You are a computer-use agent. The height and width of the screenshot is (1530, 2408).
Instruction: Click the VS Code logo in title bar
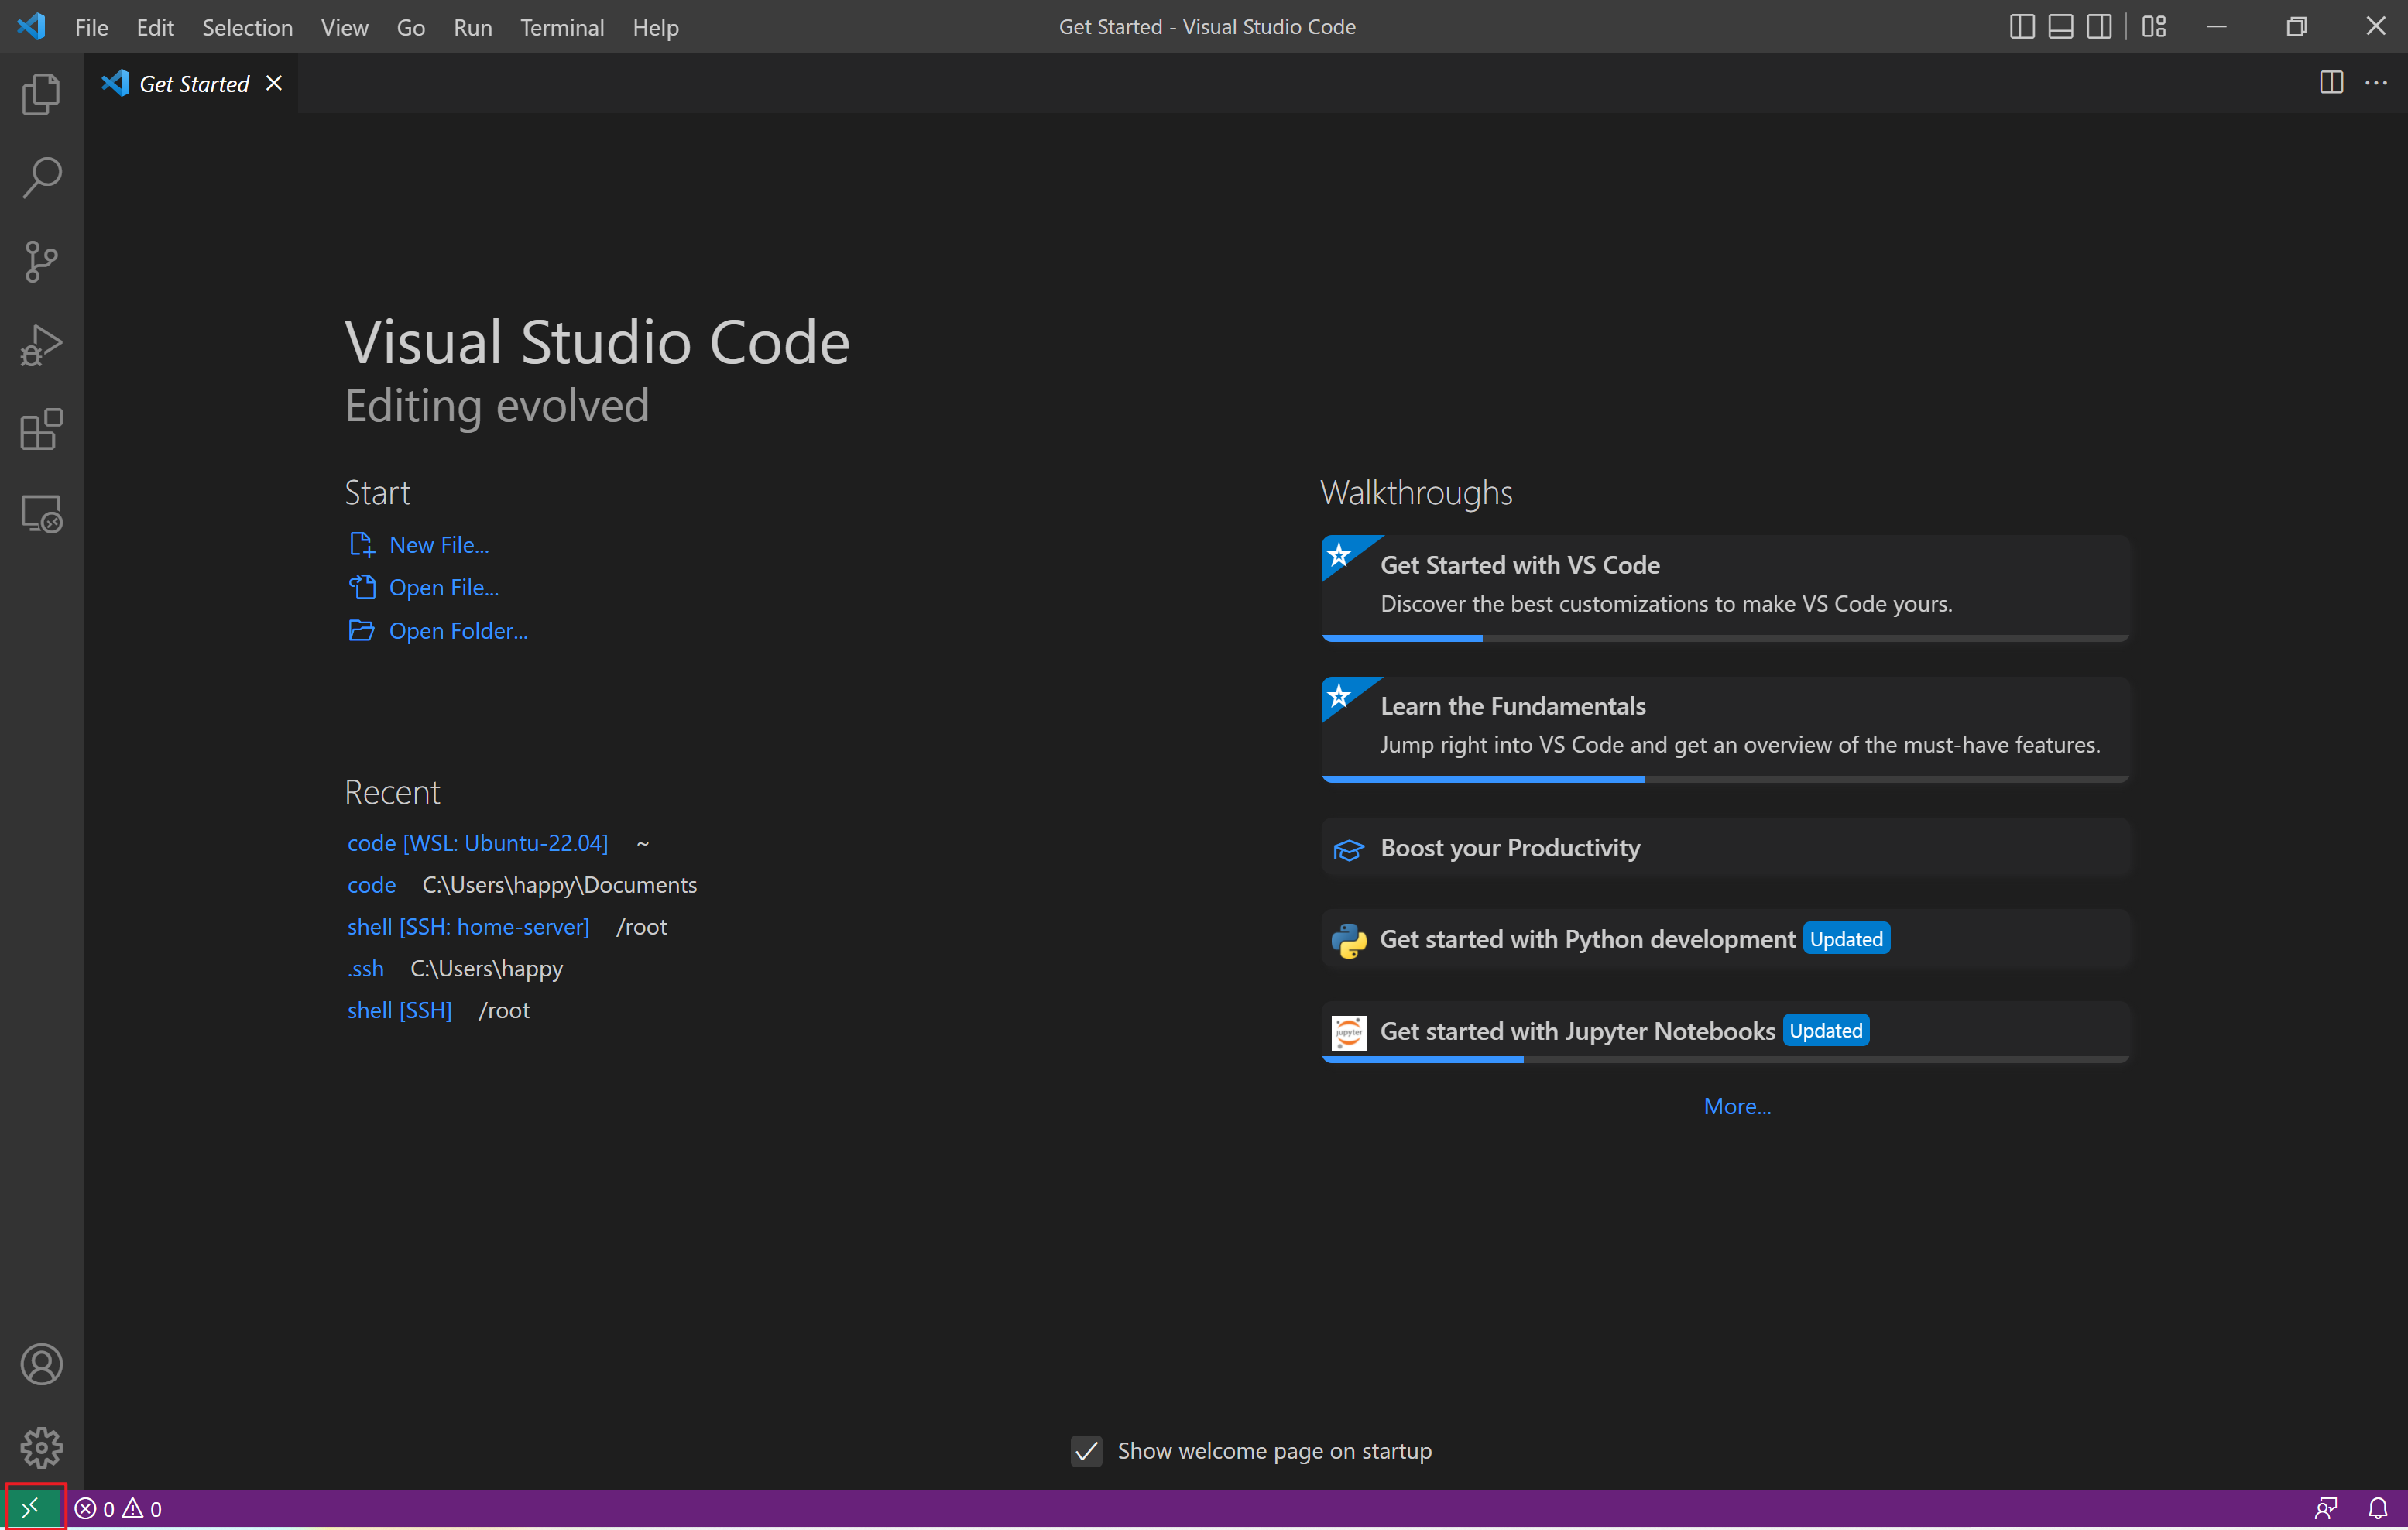pyautogui.click(x=31, y=27)
